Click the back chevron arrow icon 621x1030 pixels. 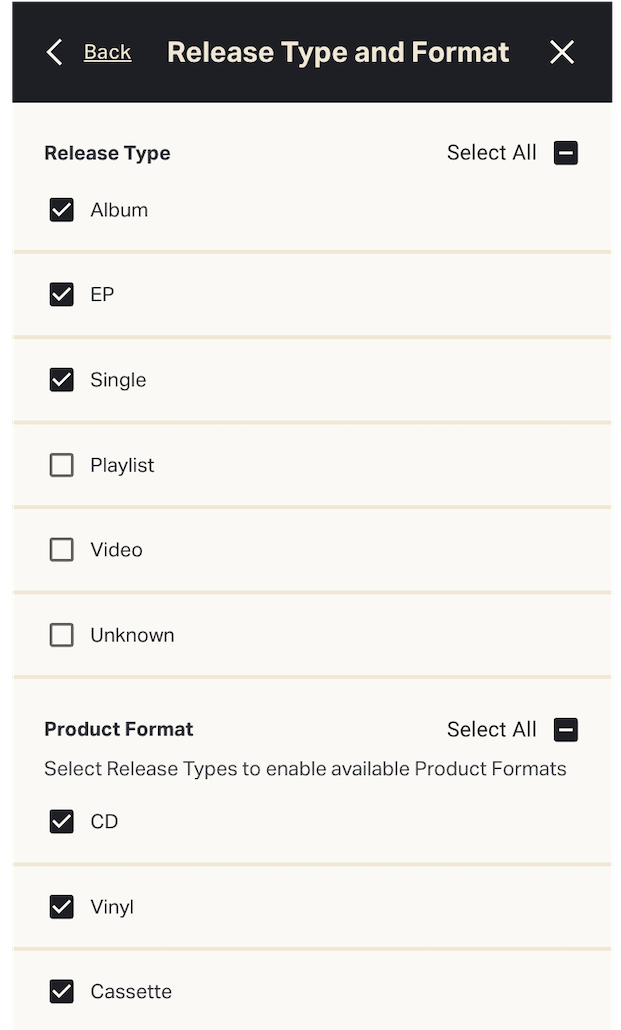click(55, 52)
